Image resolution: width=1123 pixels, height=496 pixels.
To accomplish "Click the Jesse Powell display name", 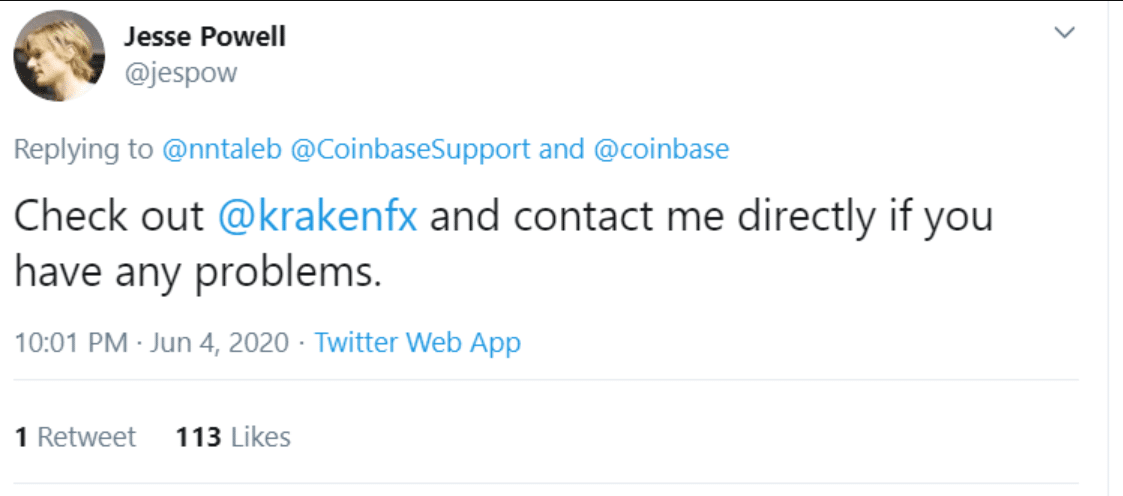I will tap(205, 37).
